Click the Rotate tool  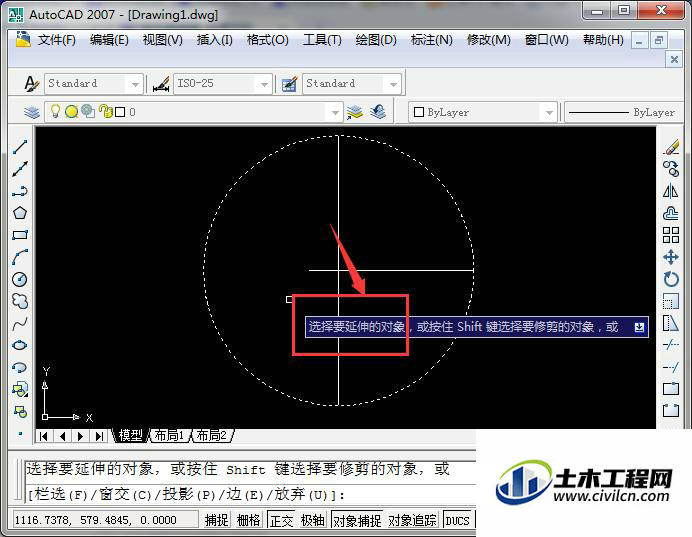pos(671,279)
